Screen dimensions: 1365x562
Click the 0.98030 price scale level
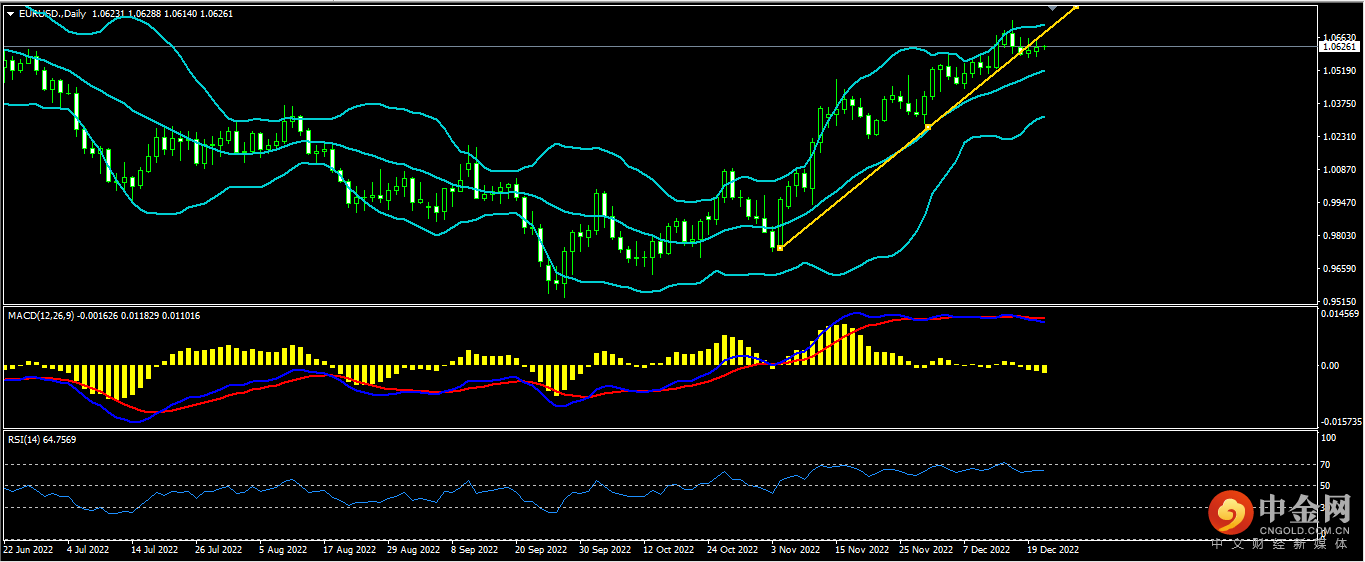(1337, 236)
